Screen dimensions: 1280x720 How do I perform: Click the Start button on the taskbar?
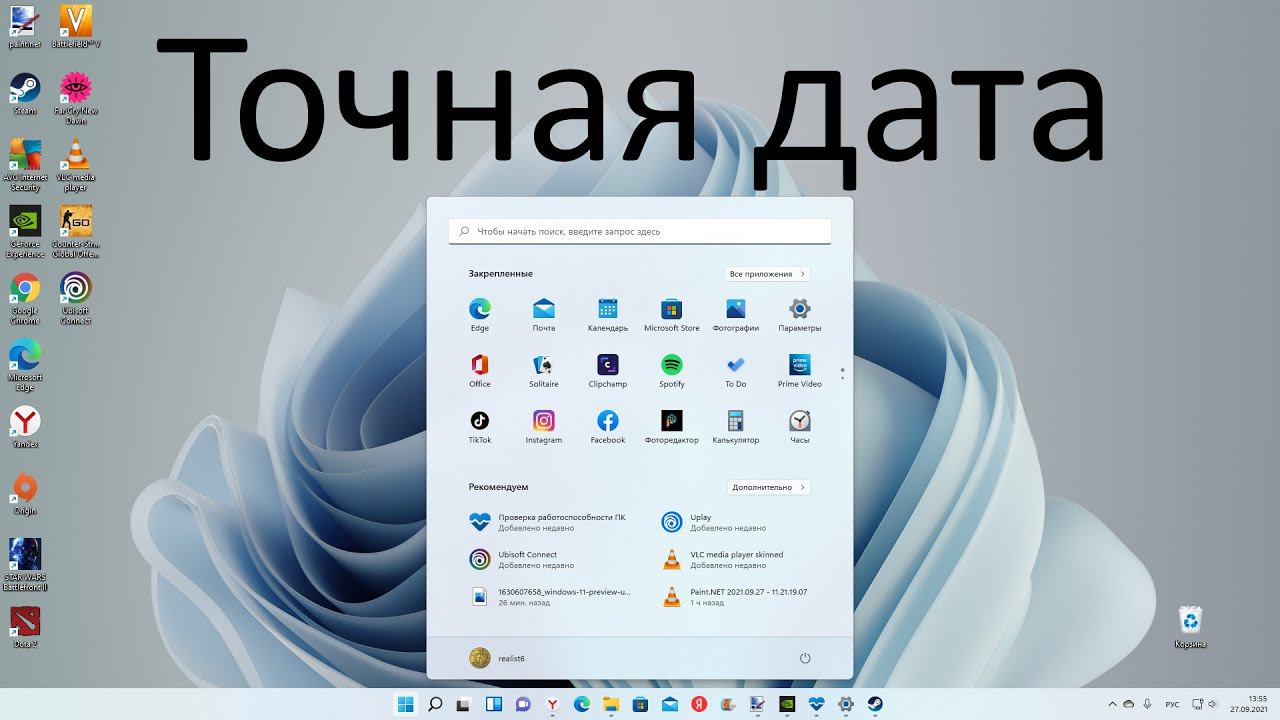[406, 704]
